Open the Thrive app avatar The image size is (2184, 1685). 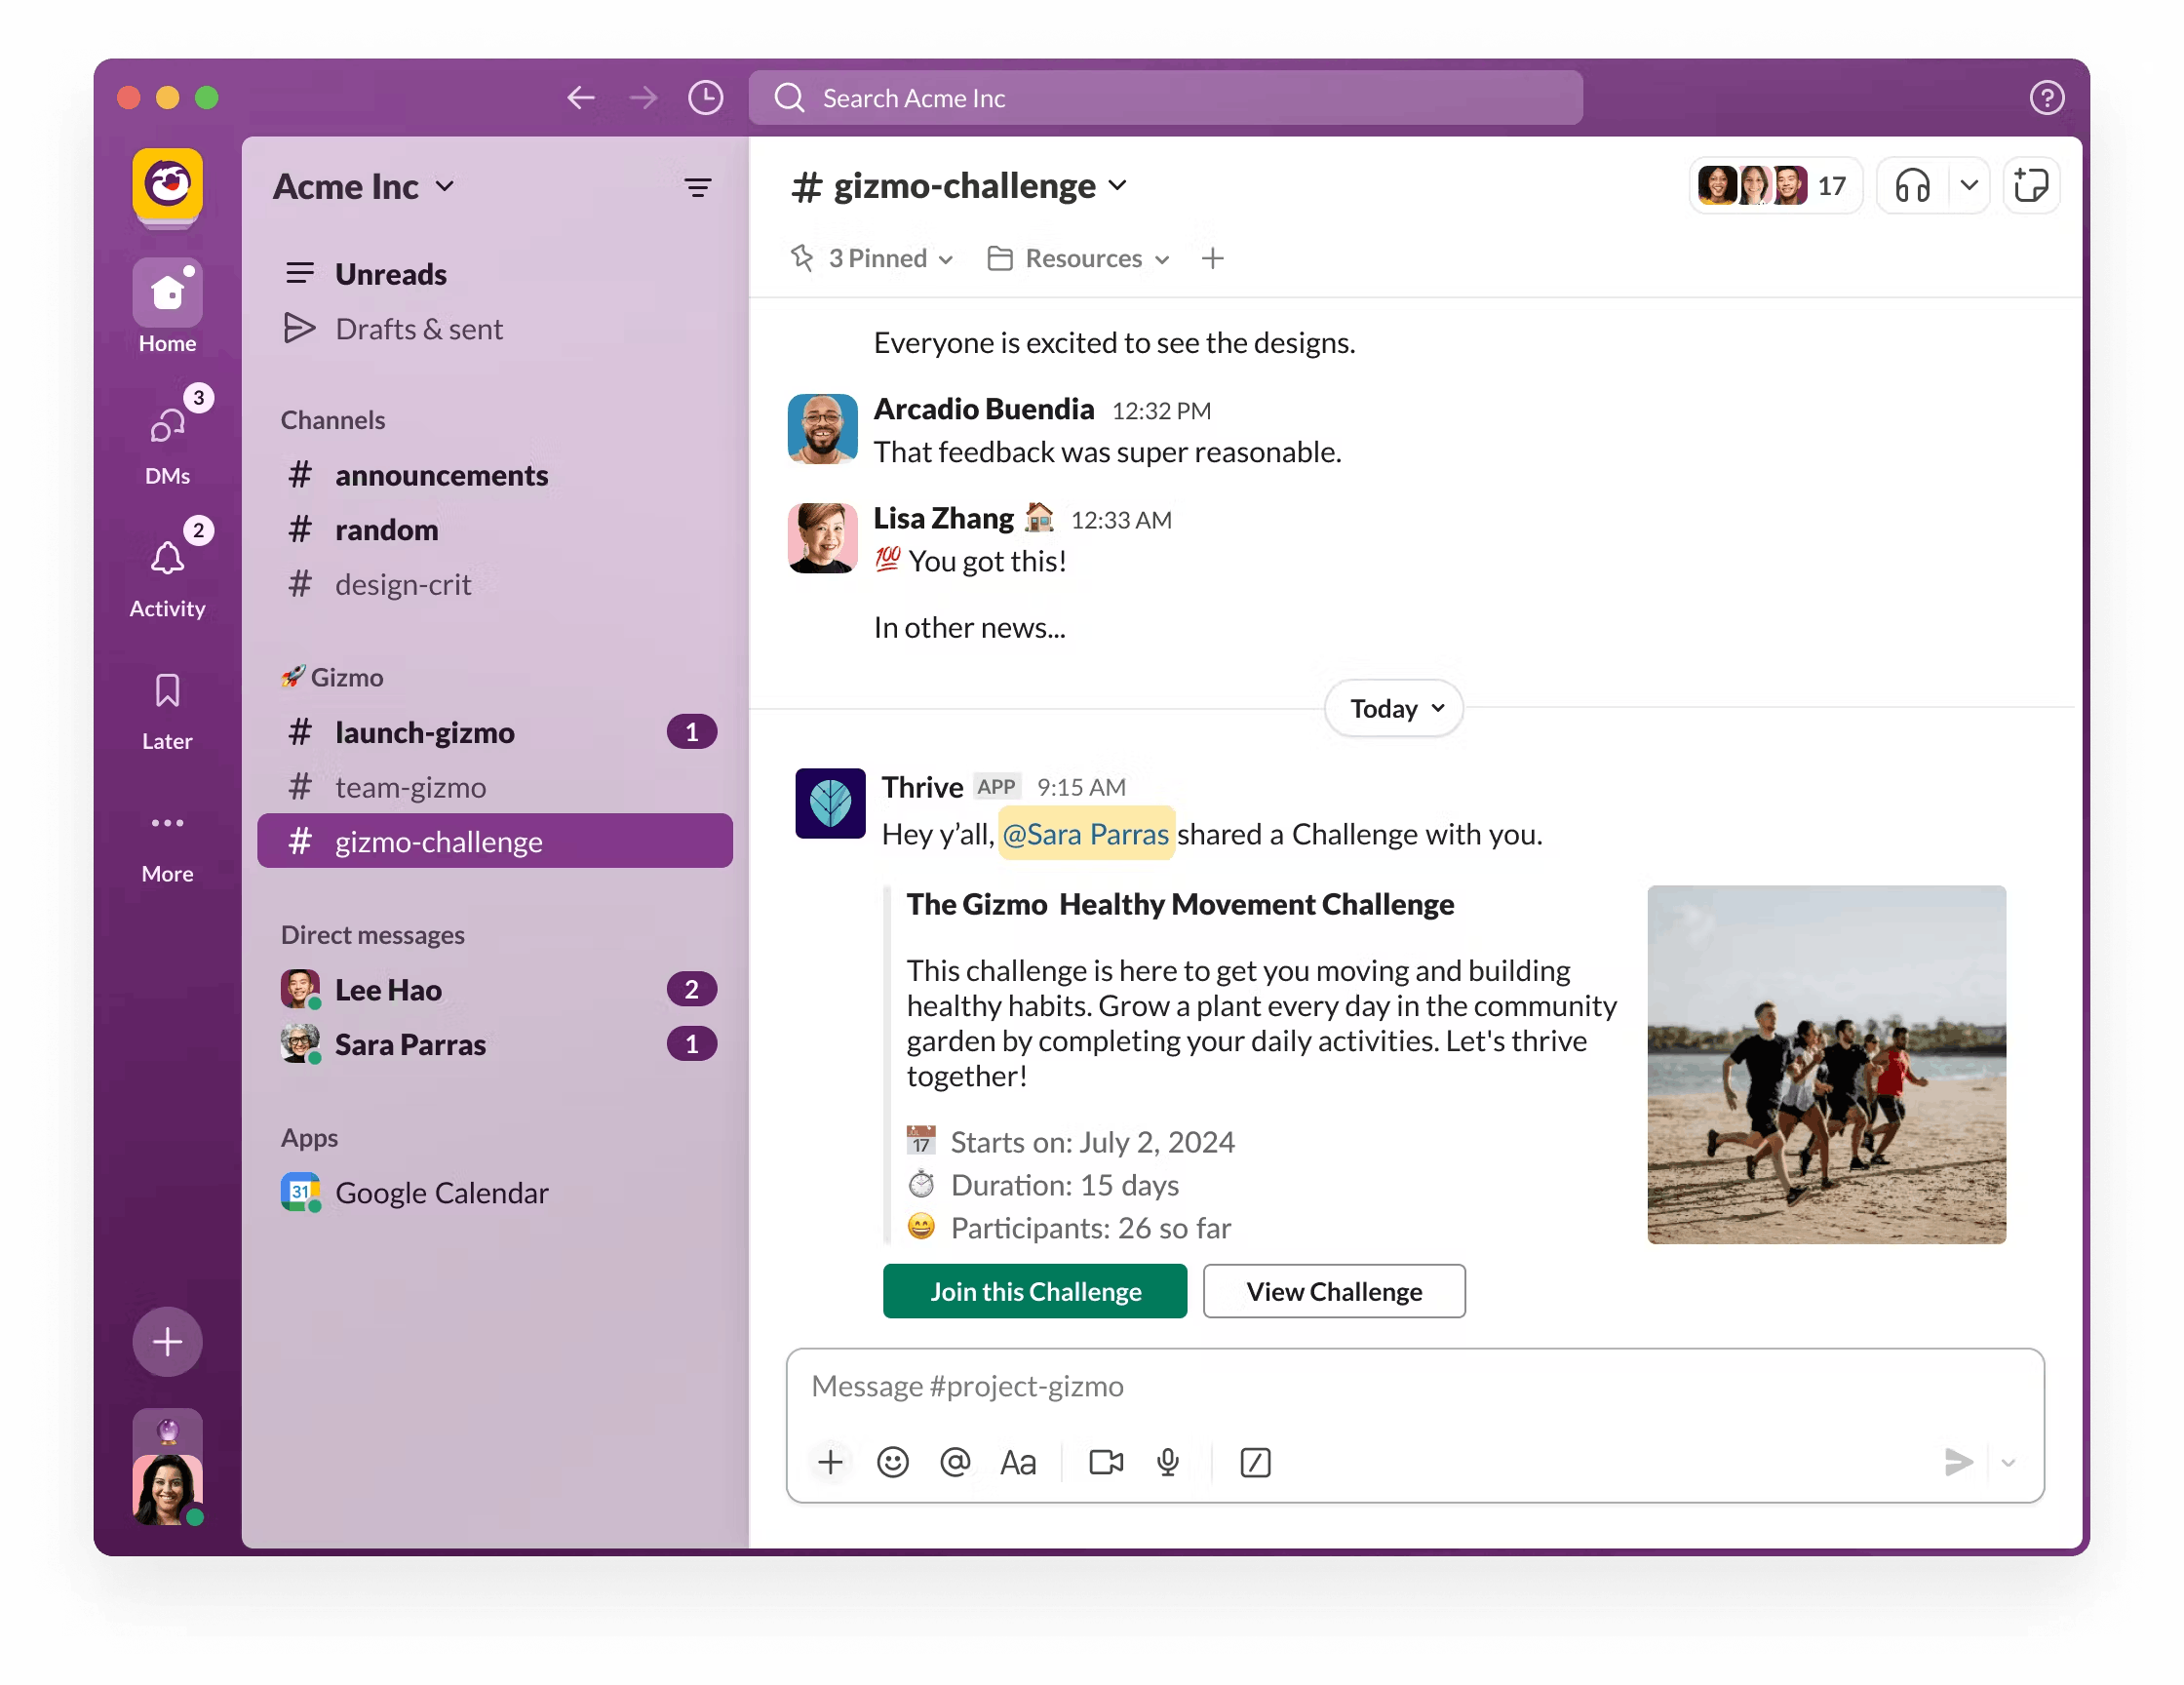pyautogui.click(x=830, y=803)
